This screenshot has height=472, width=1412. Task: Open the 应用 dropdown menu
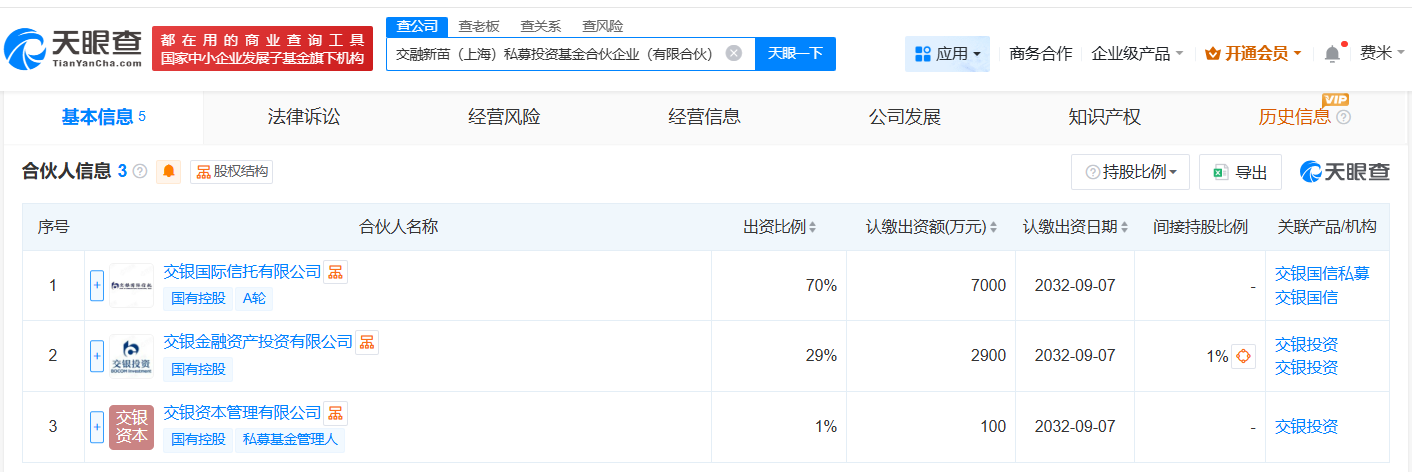click(x=947, y=54)
